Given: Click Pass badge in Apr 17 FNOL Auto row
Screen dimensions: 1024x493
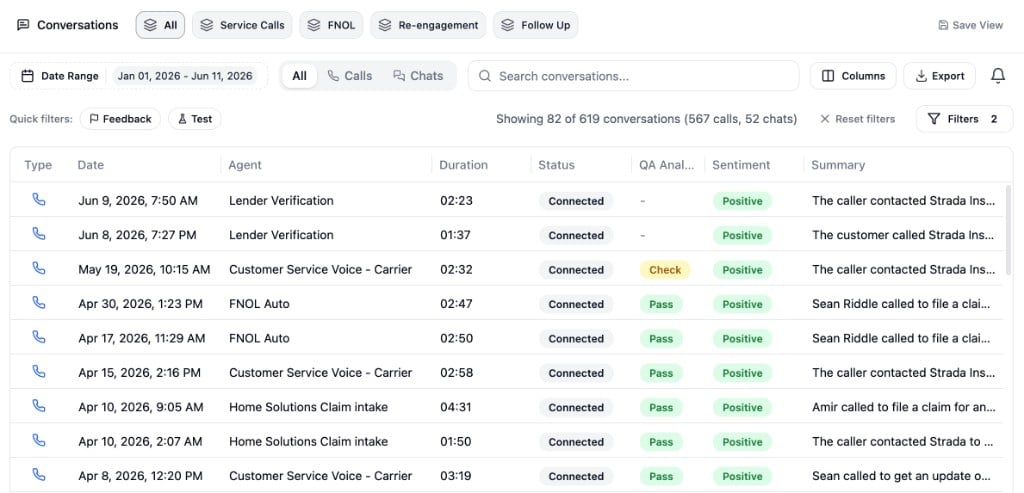Looking at the screenshot, I should [661, 338].
